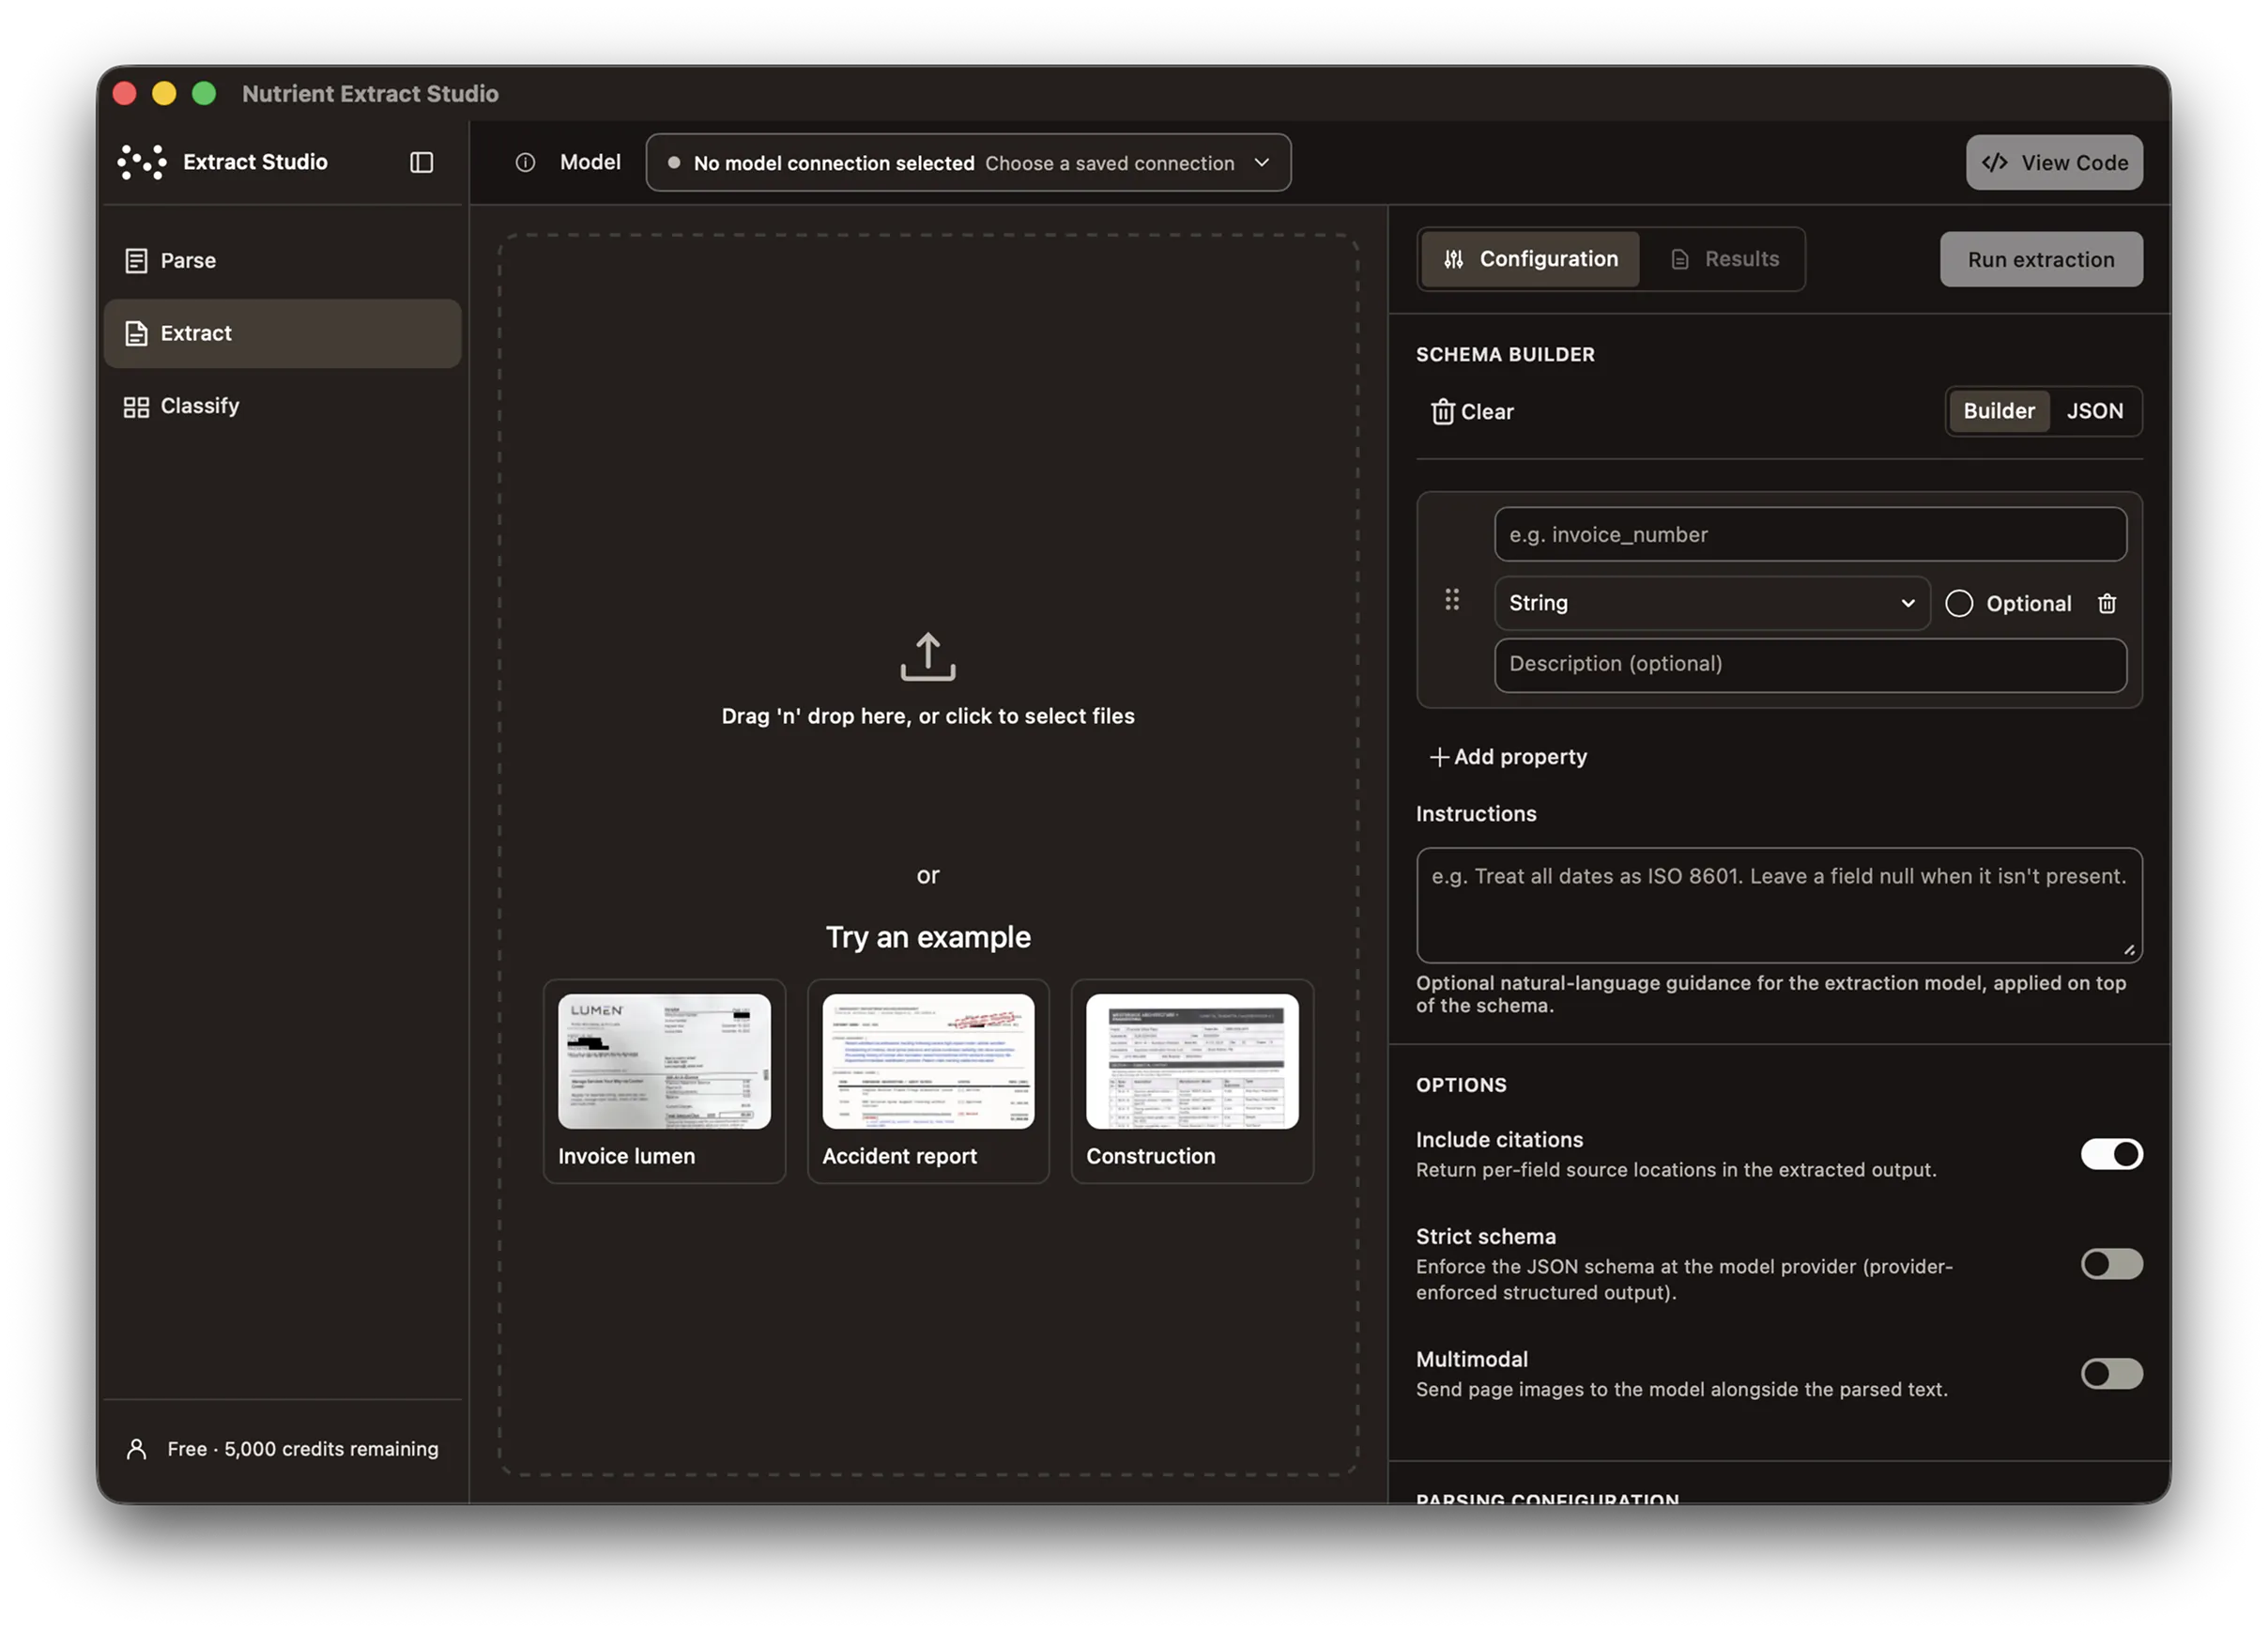This screenshot has height=1632, width=2268.
Task: Select Extract in the sidebar
Action: click(x=282, y=333)
